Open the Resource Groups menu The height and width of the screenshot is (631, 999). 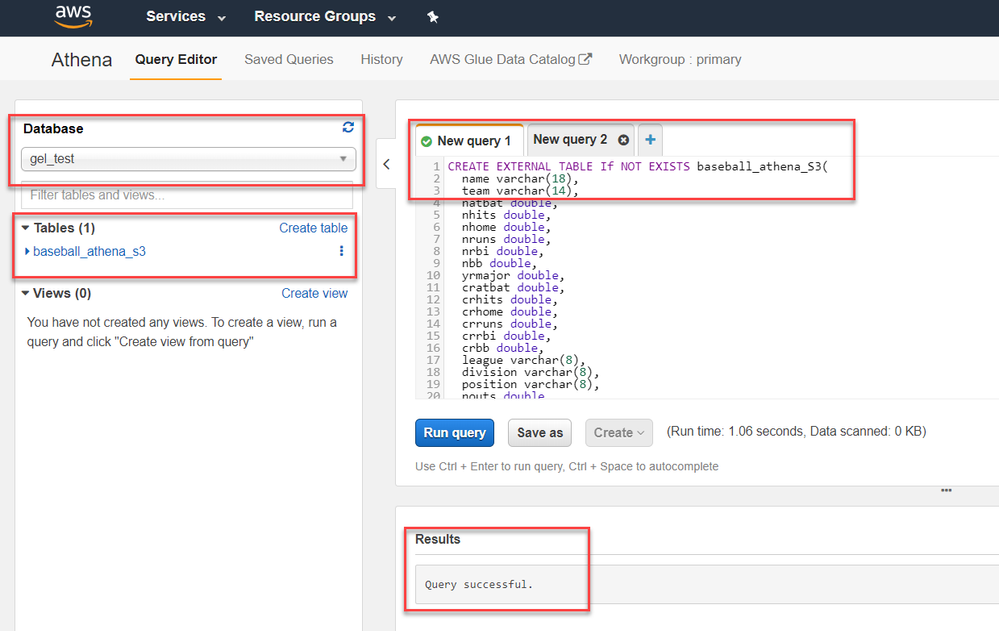pyautogui.click(x=325, y=17)
